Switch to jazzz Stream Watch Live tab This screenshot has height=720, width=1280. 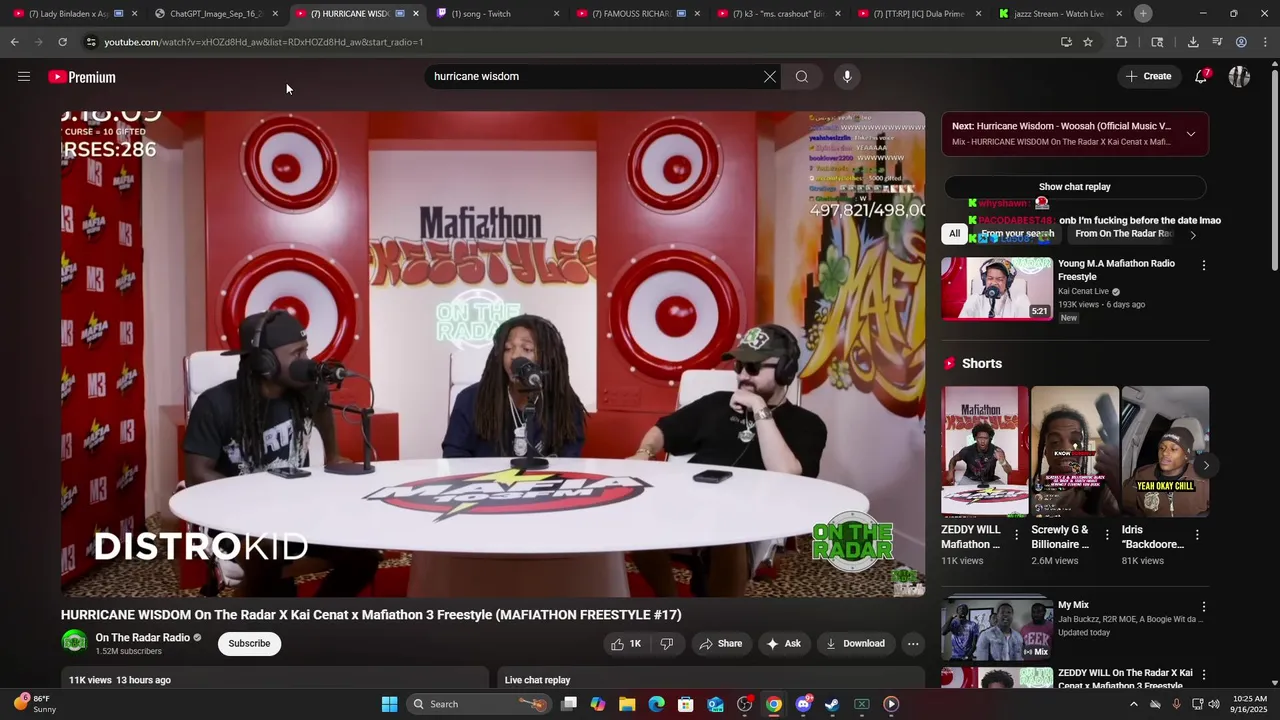coord(1059,14)
